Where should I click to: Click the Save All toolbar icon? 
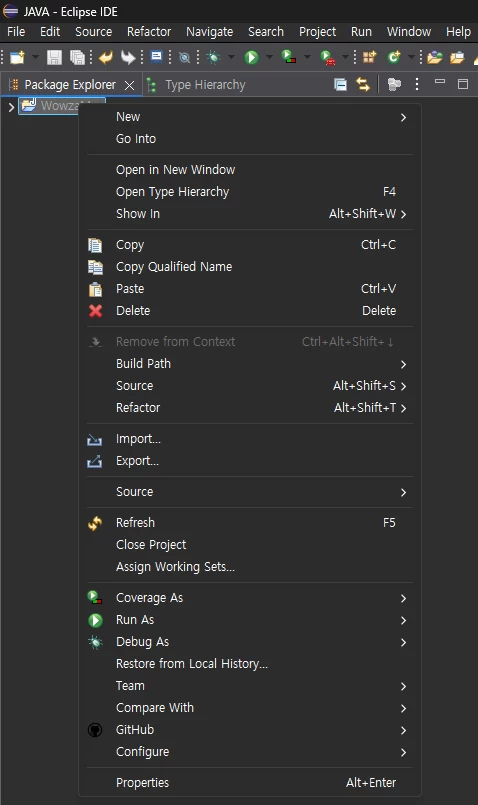77,57
